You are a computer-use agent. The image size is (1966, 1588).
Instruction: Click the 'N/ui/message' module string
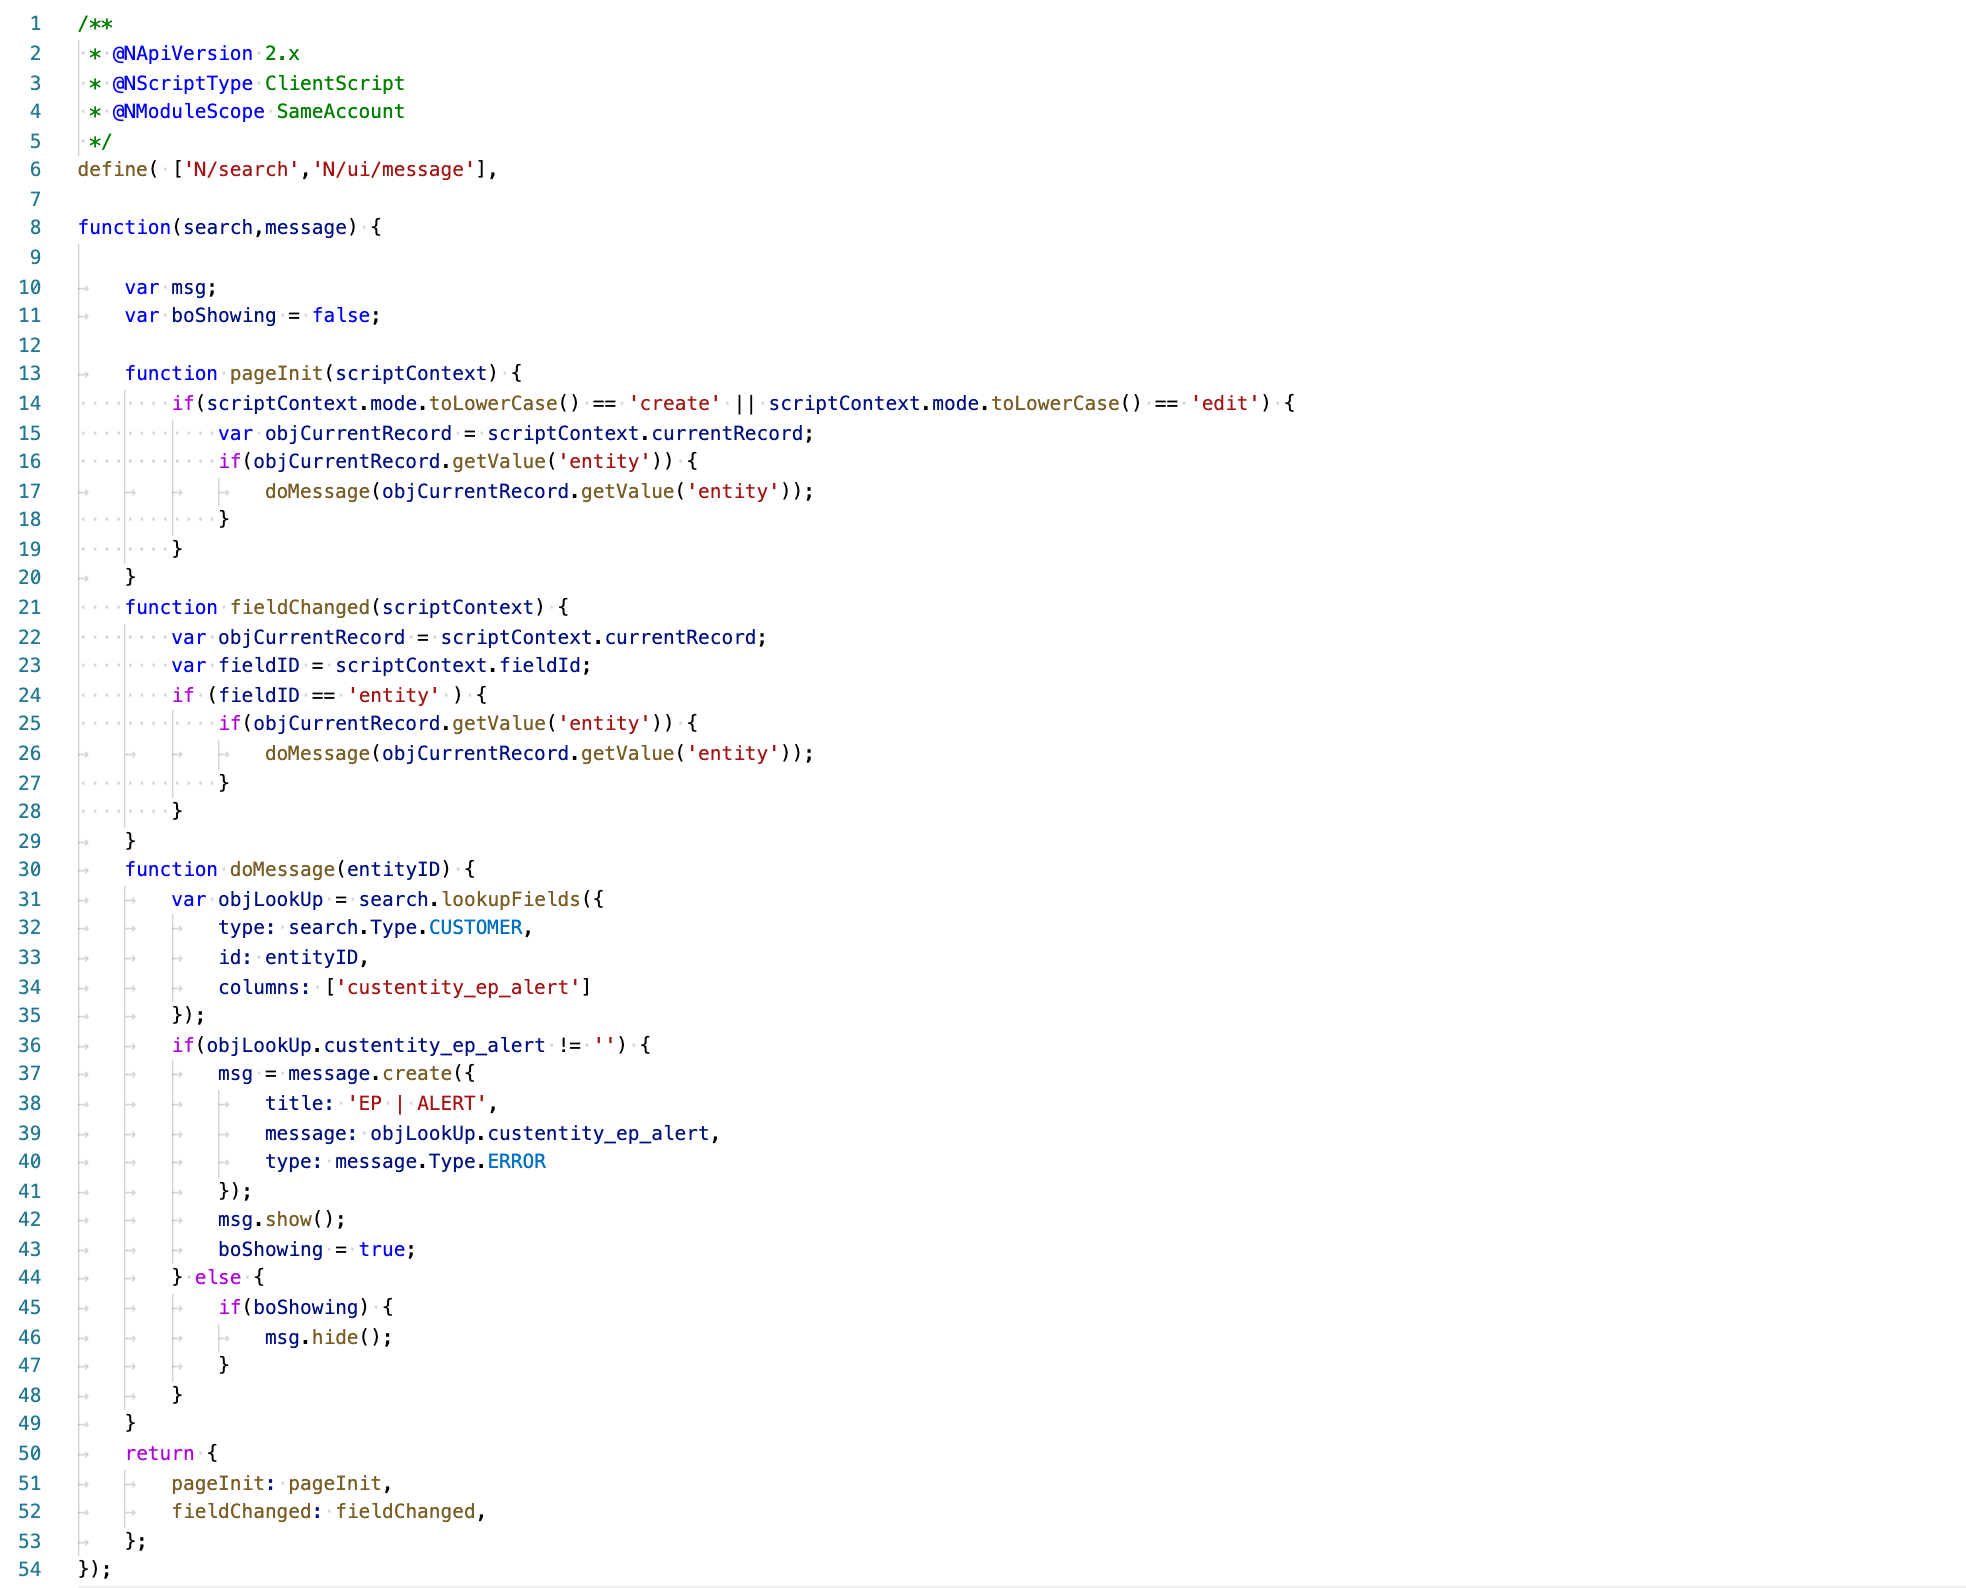point(393,170)
